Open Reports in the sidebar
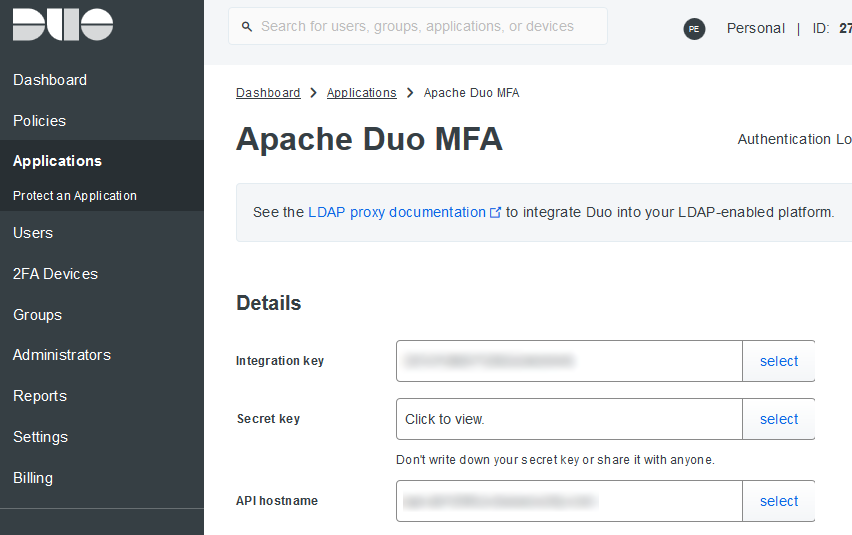This screenshot has width=852, height=535. (40, 396)
